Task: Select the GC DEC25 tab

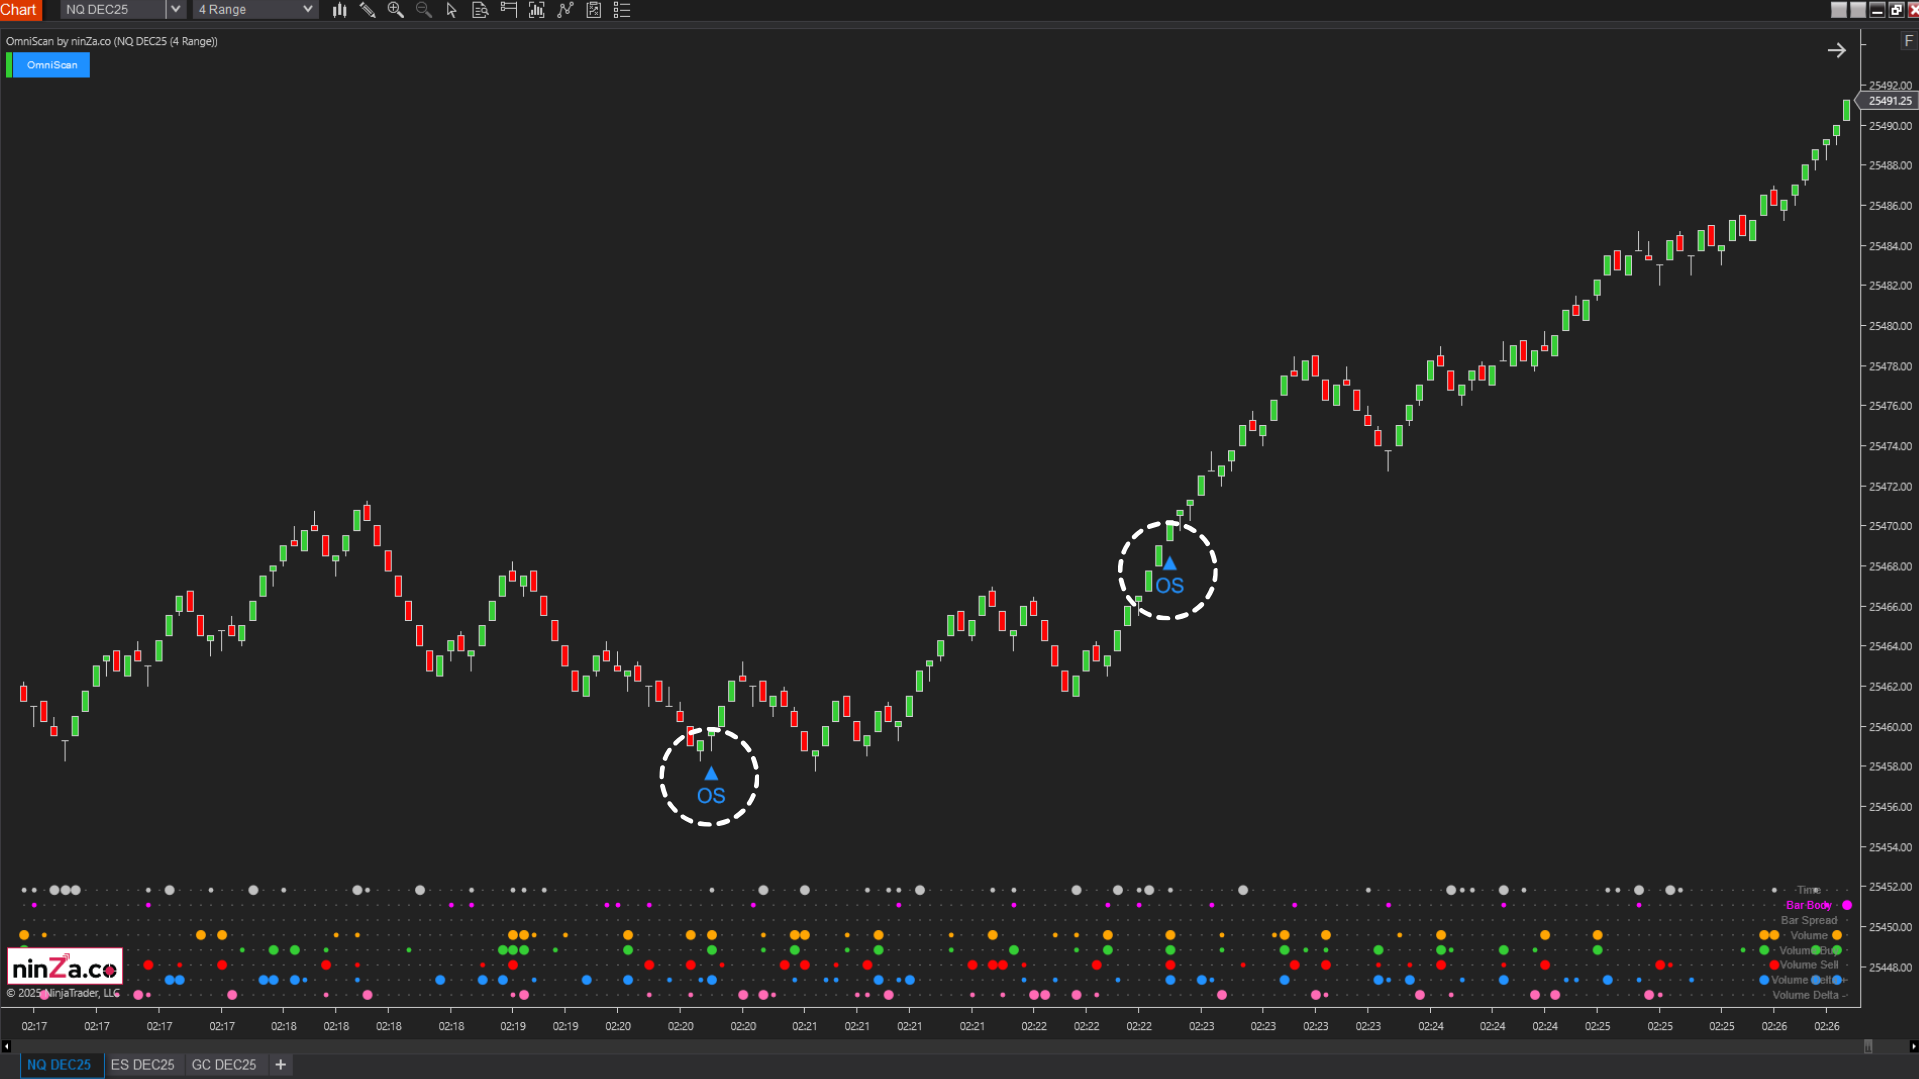Action: 223,1064
